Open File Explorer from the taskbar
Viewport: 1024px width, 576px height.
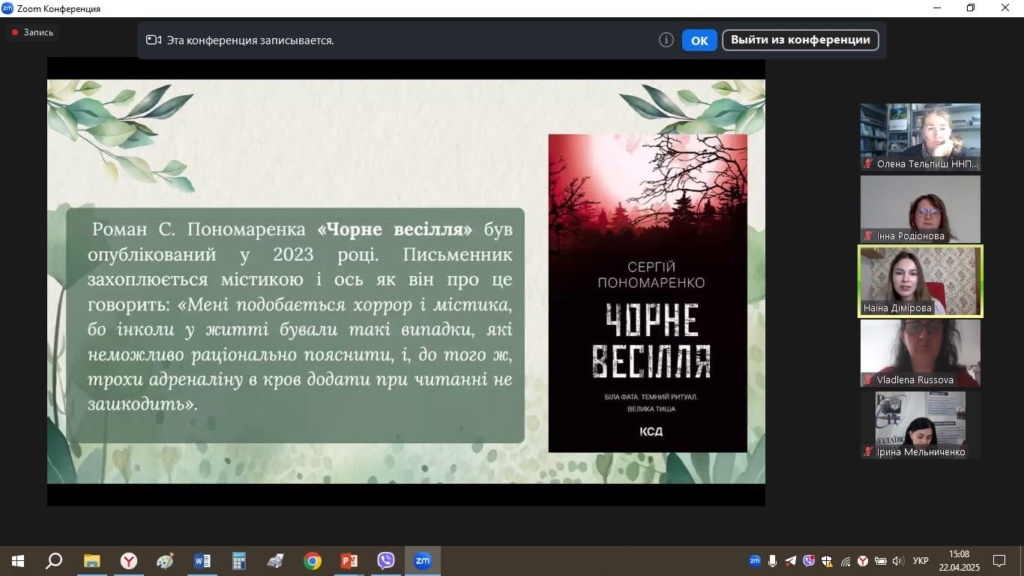[x=91, y=561]
